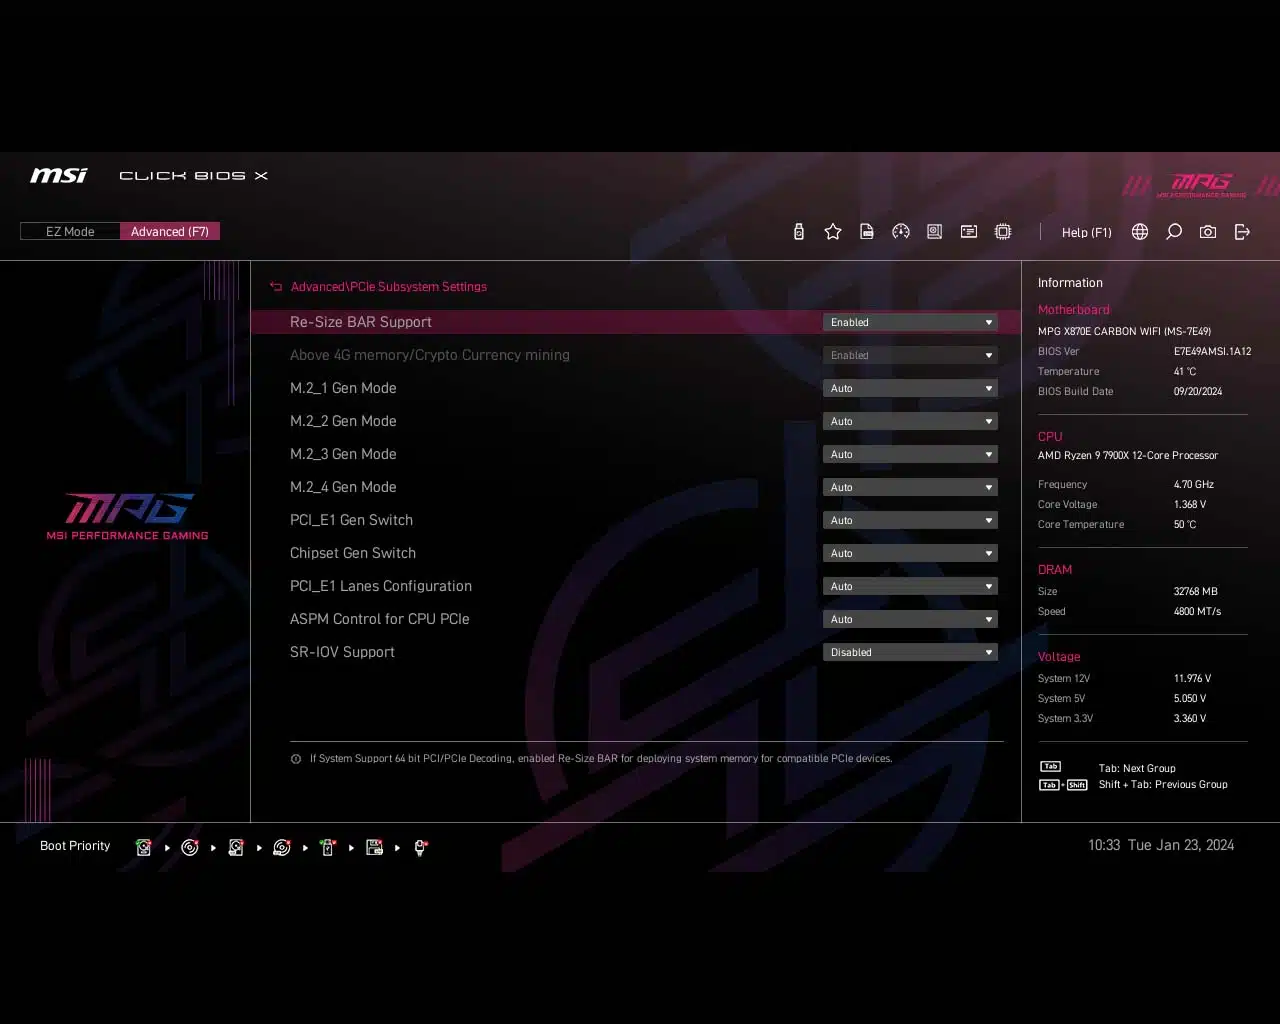
Task: Click the 'CPU' section heading
Action: coord(1050,437)
